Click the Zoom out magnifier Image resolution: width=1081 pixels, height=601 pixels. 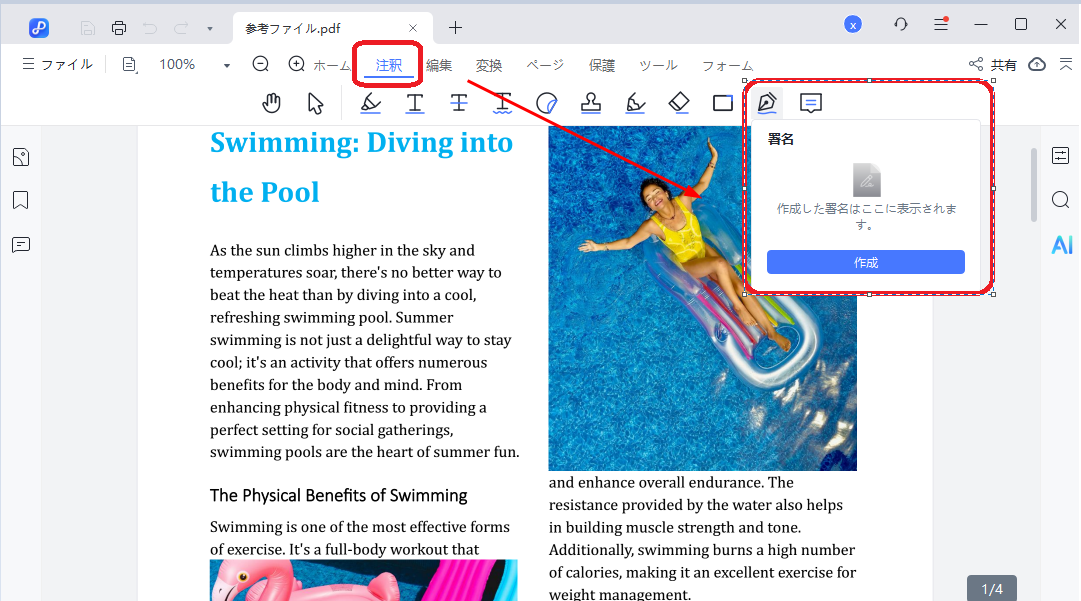click(261, 64)
